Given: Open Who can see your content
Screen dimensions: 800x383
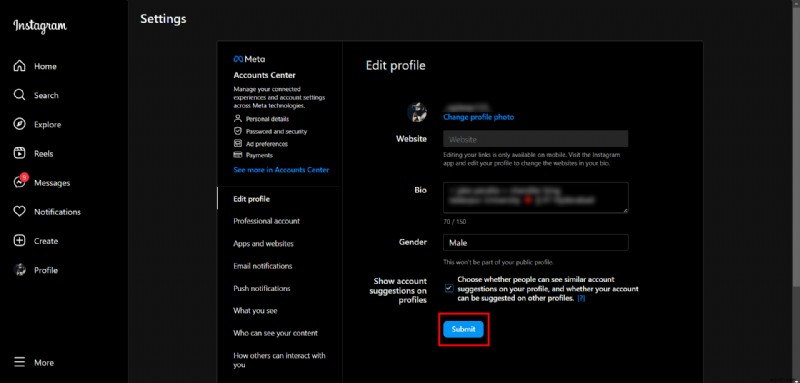Looking at the screenshot, I should click(276, 333).
